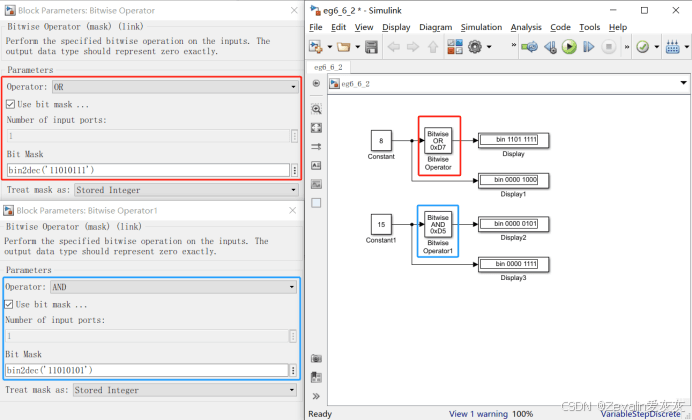Open the Edit menu
The width and height of the screenshot is (692, 420).
(338, 27)
